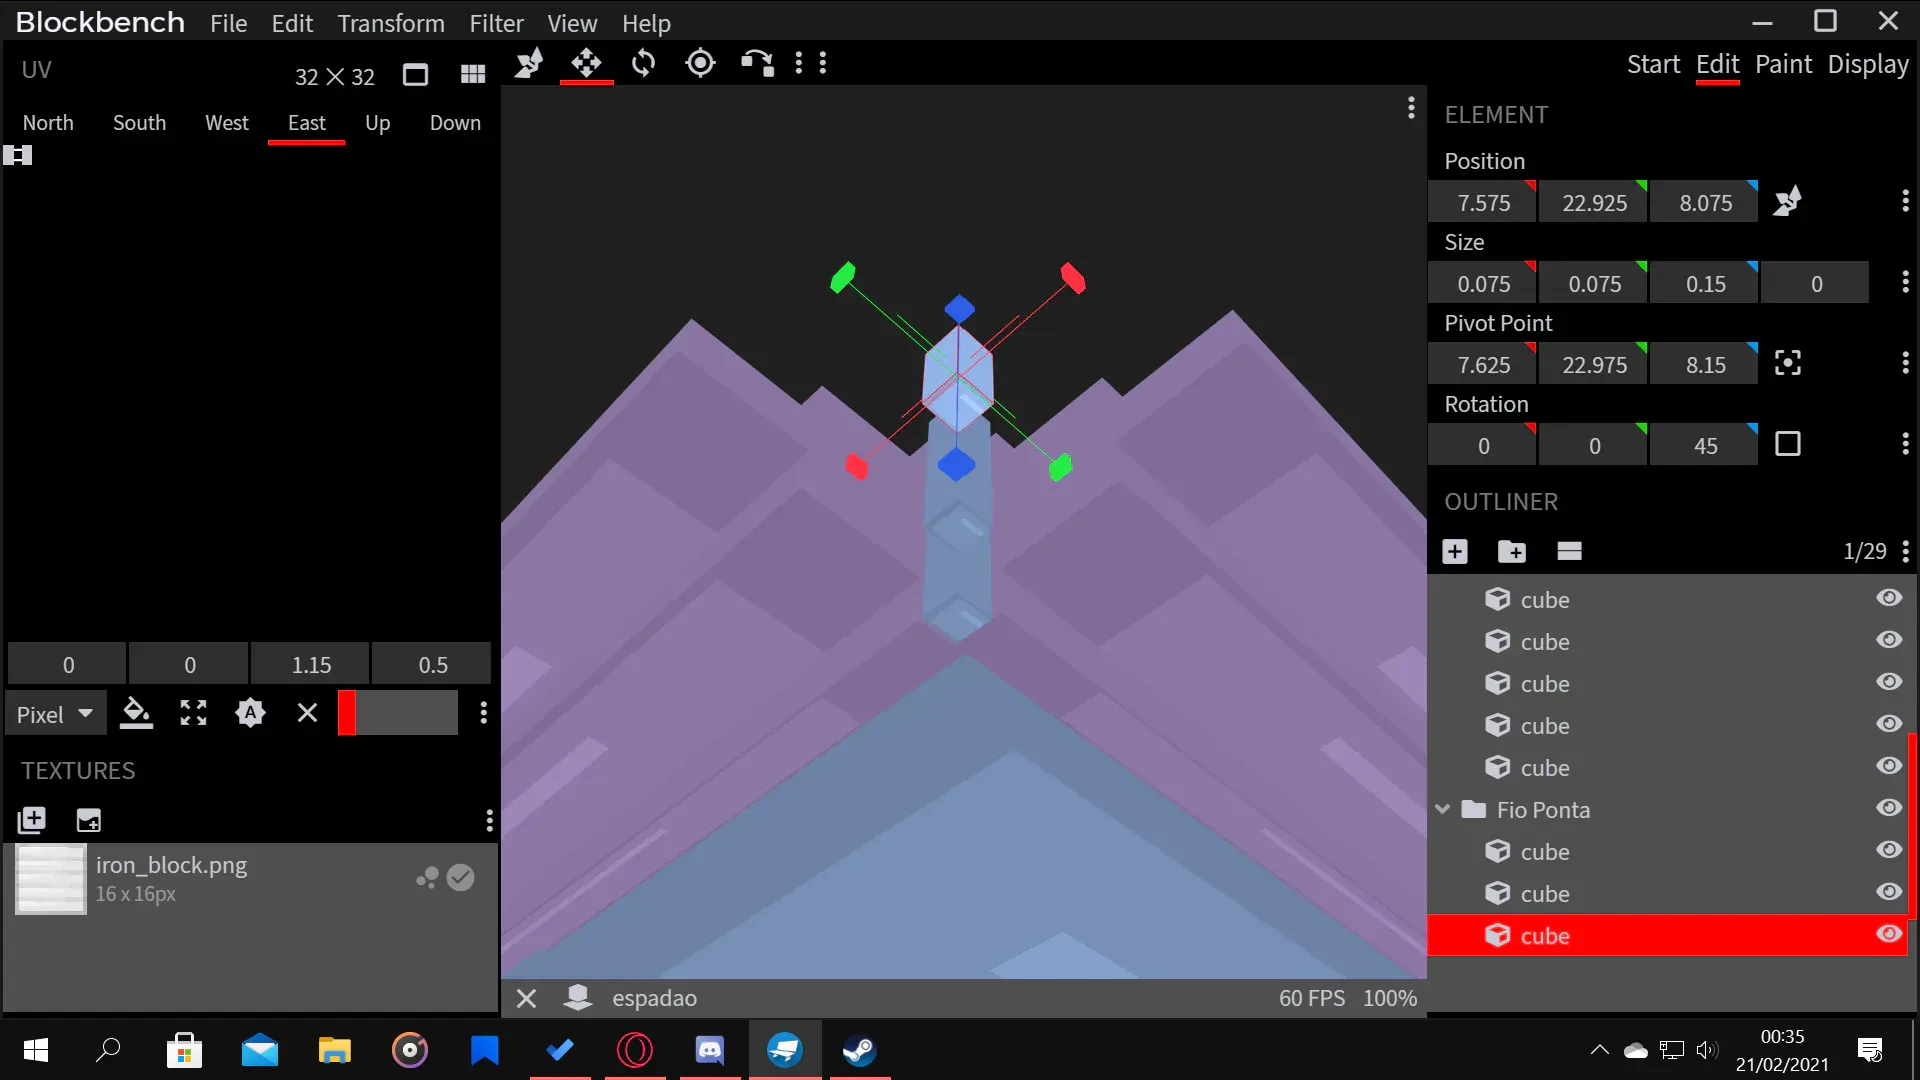Screen dimensions: 1920x1080
Task: Open the viewport three-dot menu
Action: 1411,107
